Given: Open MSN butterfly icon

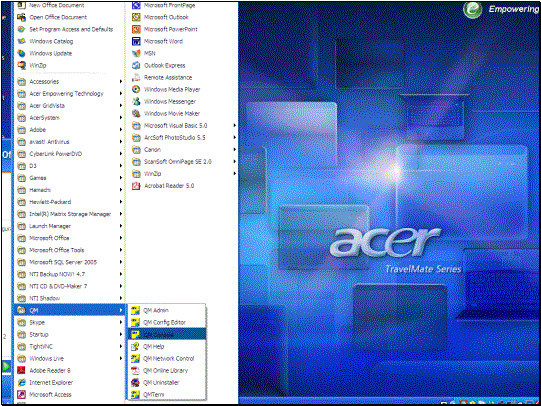Looking at the screenshot, I should pyautogui.click(x=136, y=53).
